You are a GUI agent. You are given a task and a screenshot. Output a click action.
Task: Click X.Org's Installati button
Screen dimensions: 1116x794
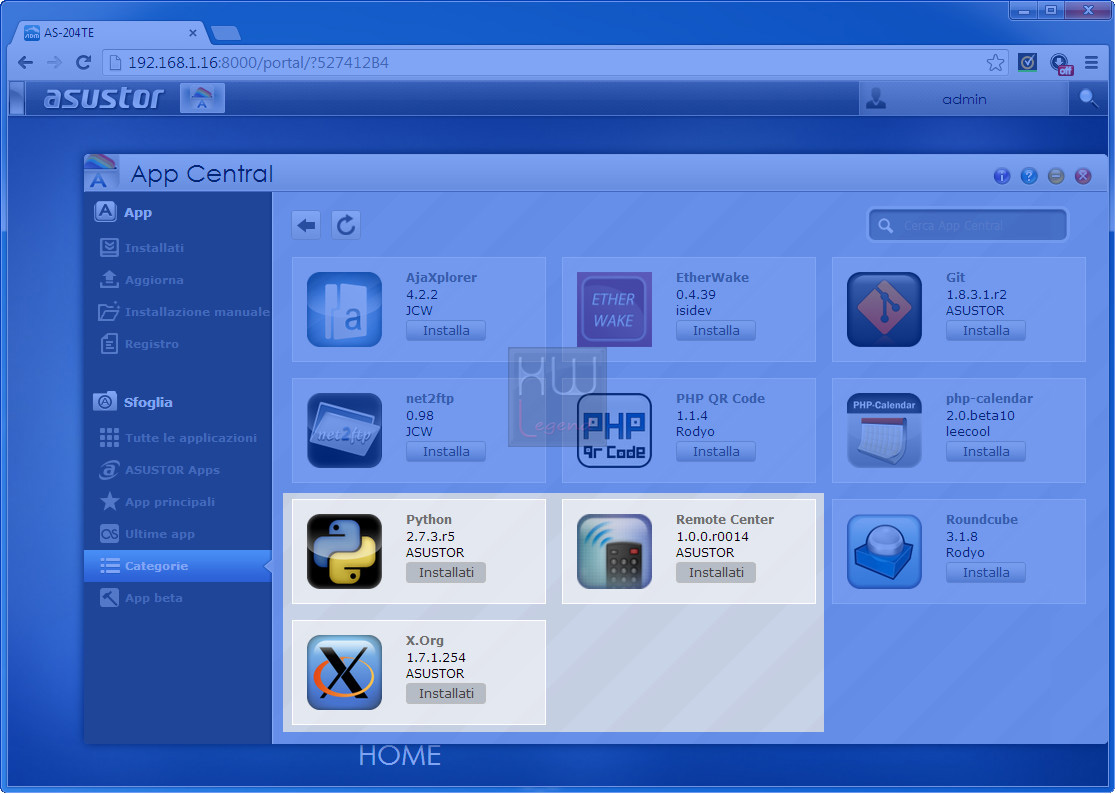point(446,694)
